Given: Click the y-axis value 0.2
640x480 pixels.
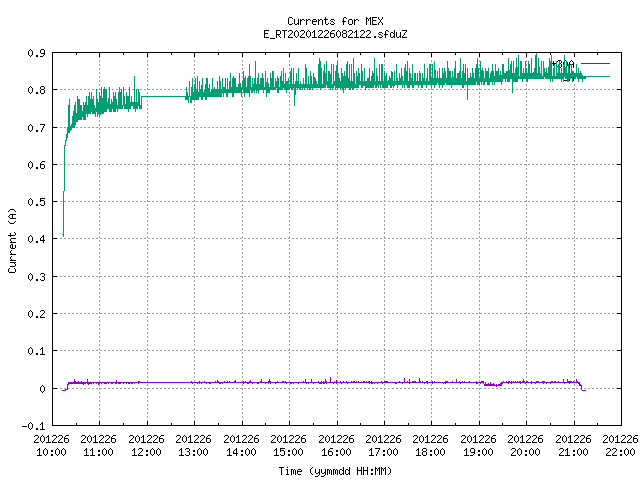Looking at the screenshot, I should (x=36, y=314).
